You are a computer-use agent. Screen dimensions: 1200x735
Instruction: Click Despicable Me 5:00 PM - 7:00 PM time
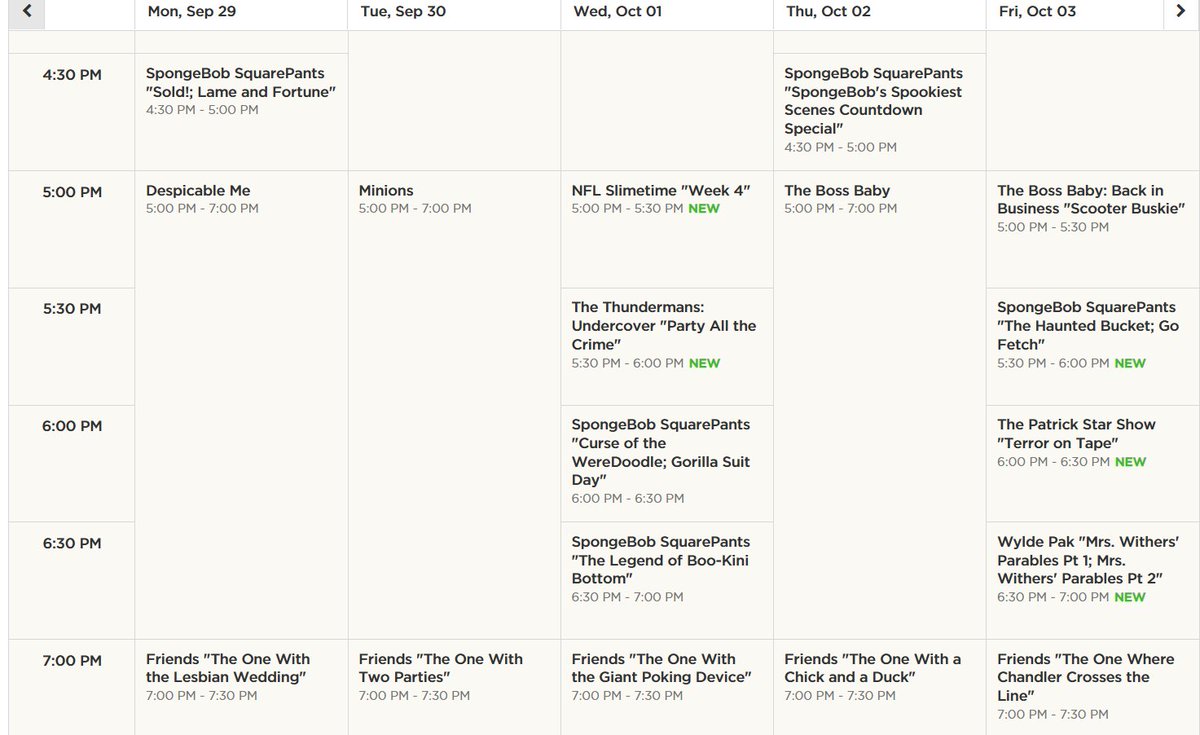pyautogui.click(x=202, y=209)
